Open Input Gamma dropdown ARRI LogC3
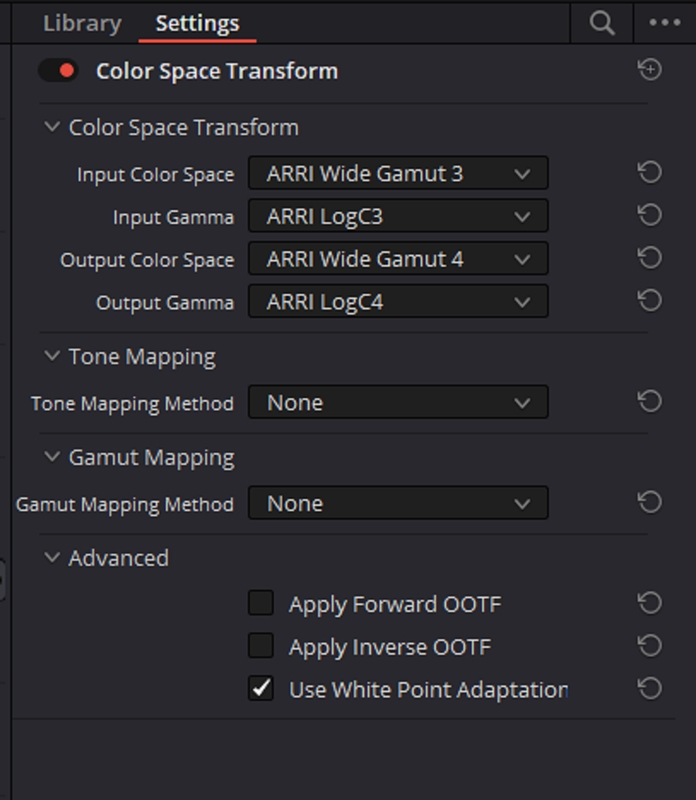Viewport: 696px width, 800px height. point(398,216)
